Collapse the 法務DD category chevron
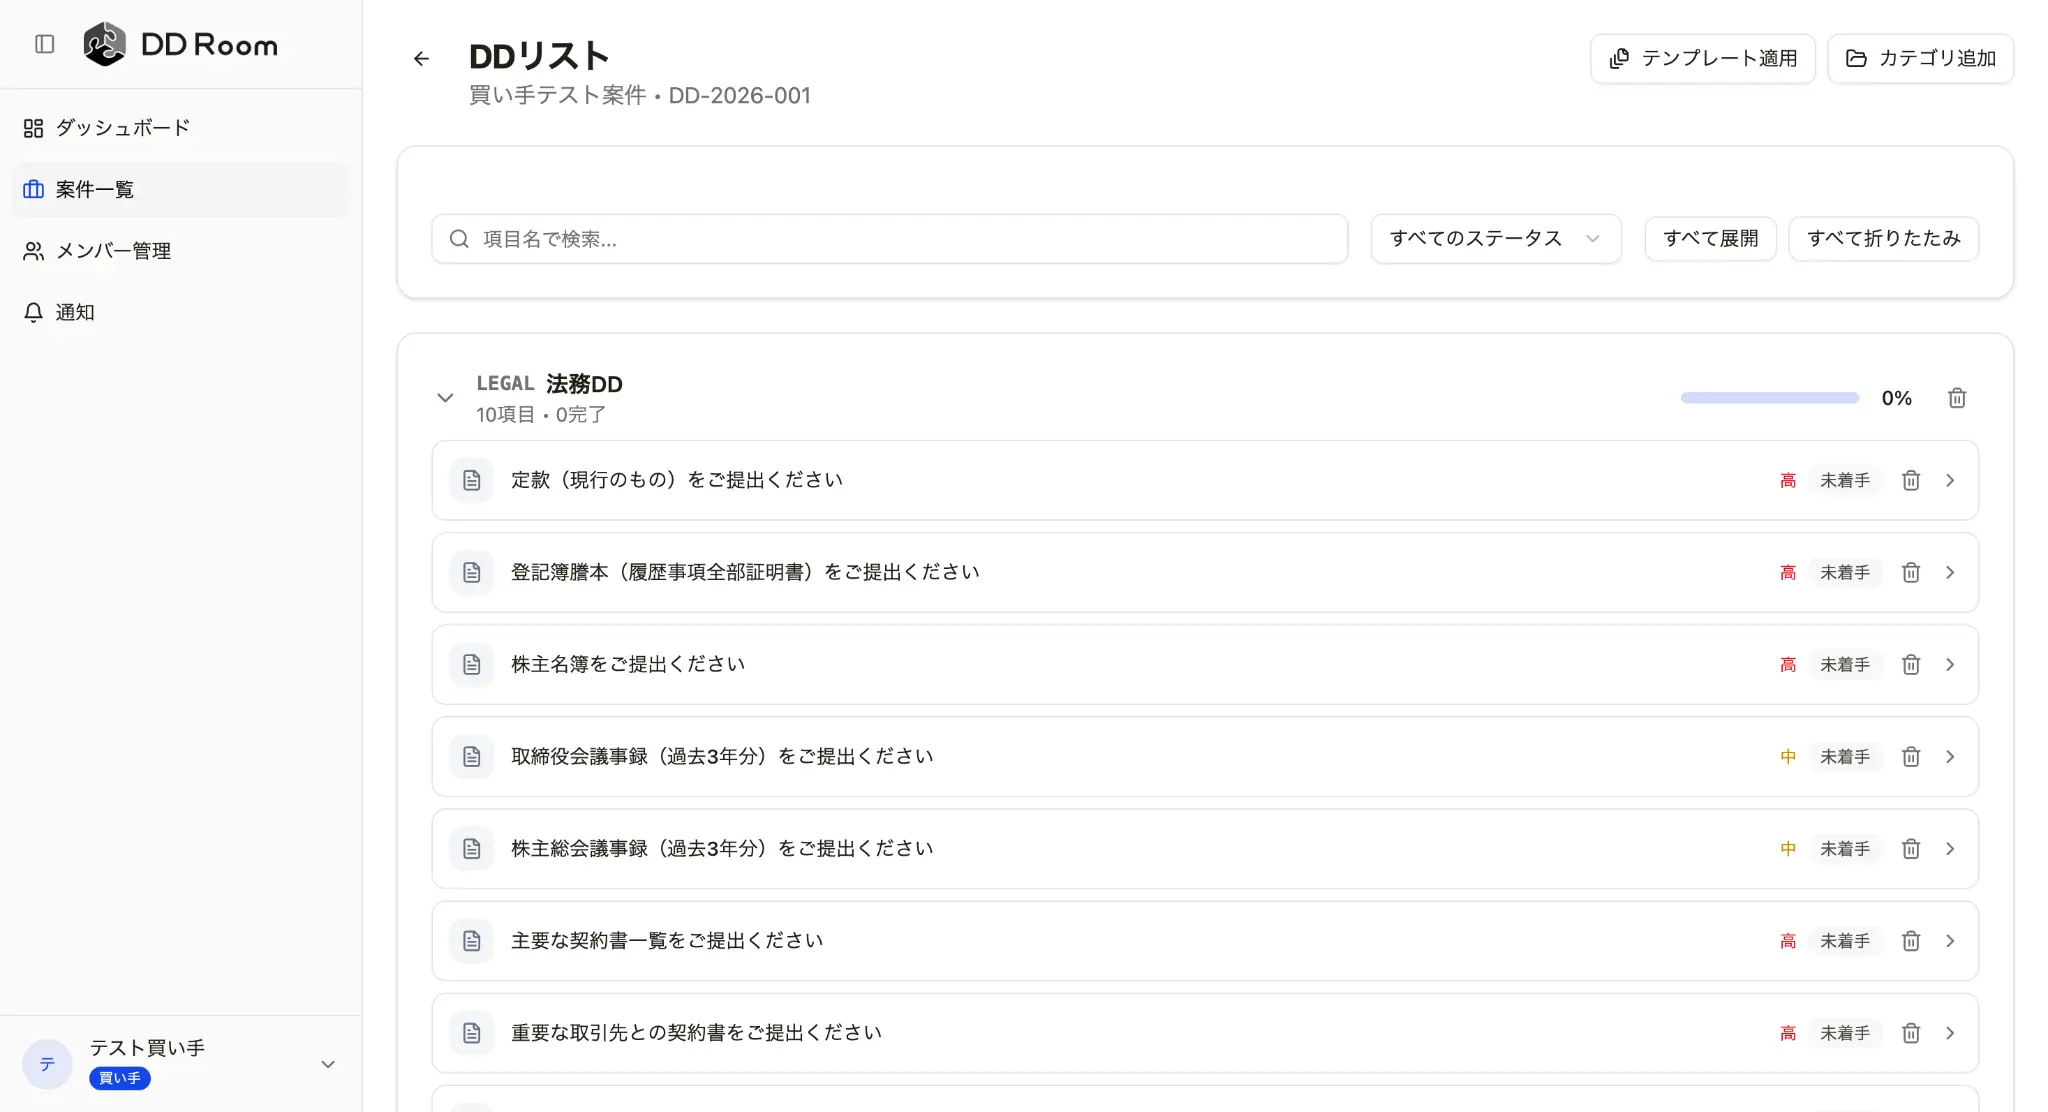Screen dimensions: 2048x1112 click(x=445, y=398)
